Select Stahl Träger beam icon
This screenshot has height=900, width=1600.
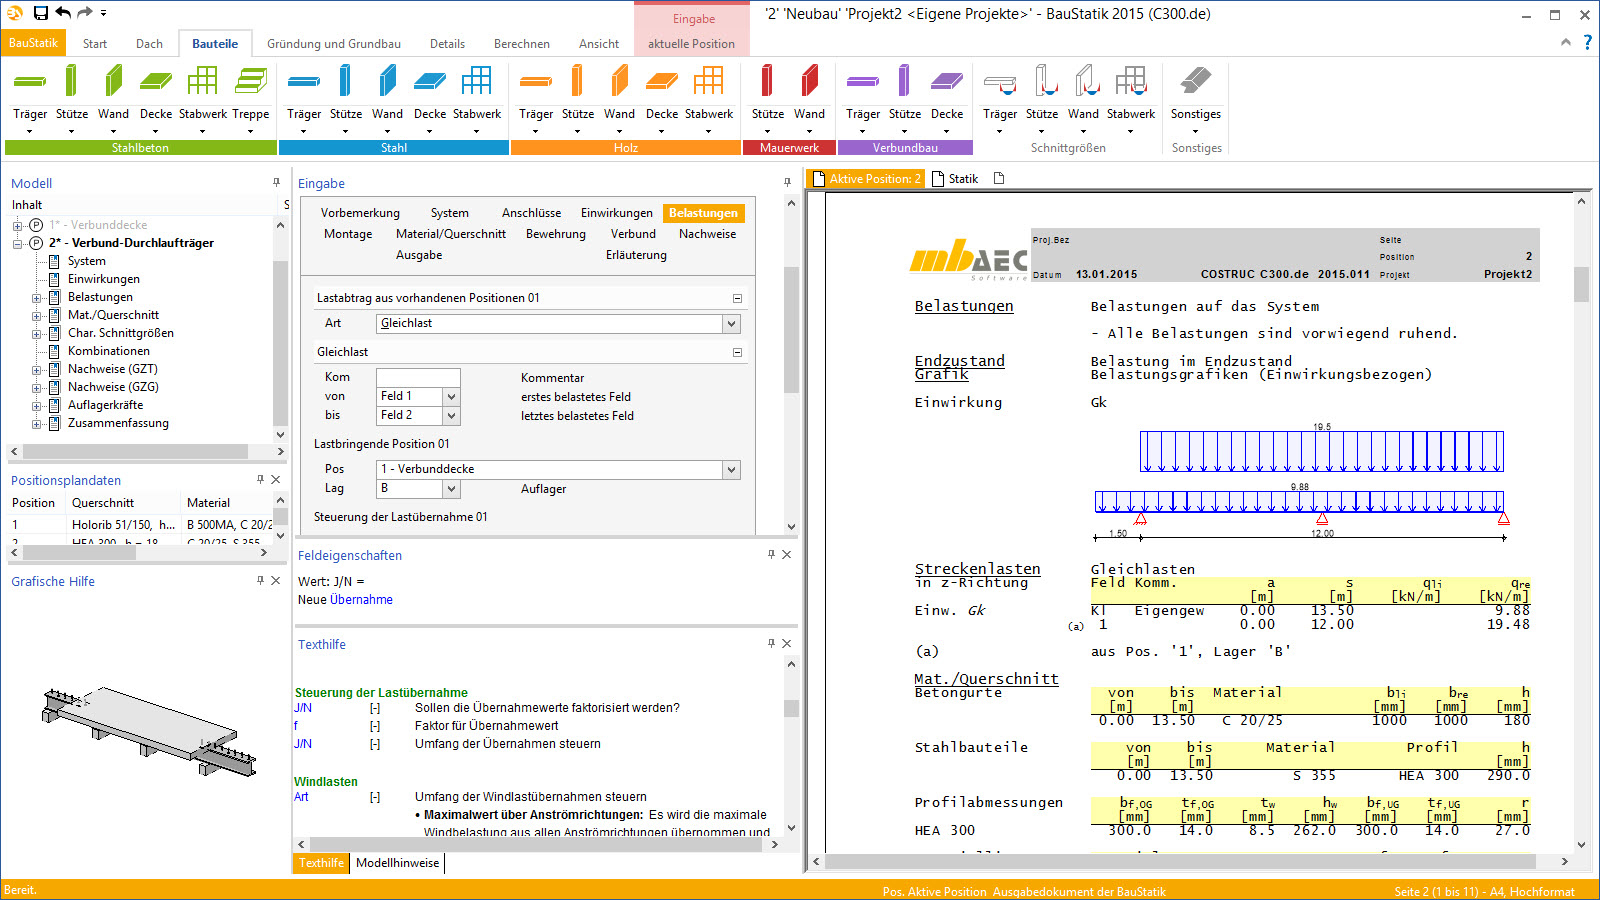[304, 82]
